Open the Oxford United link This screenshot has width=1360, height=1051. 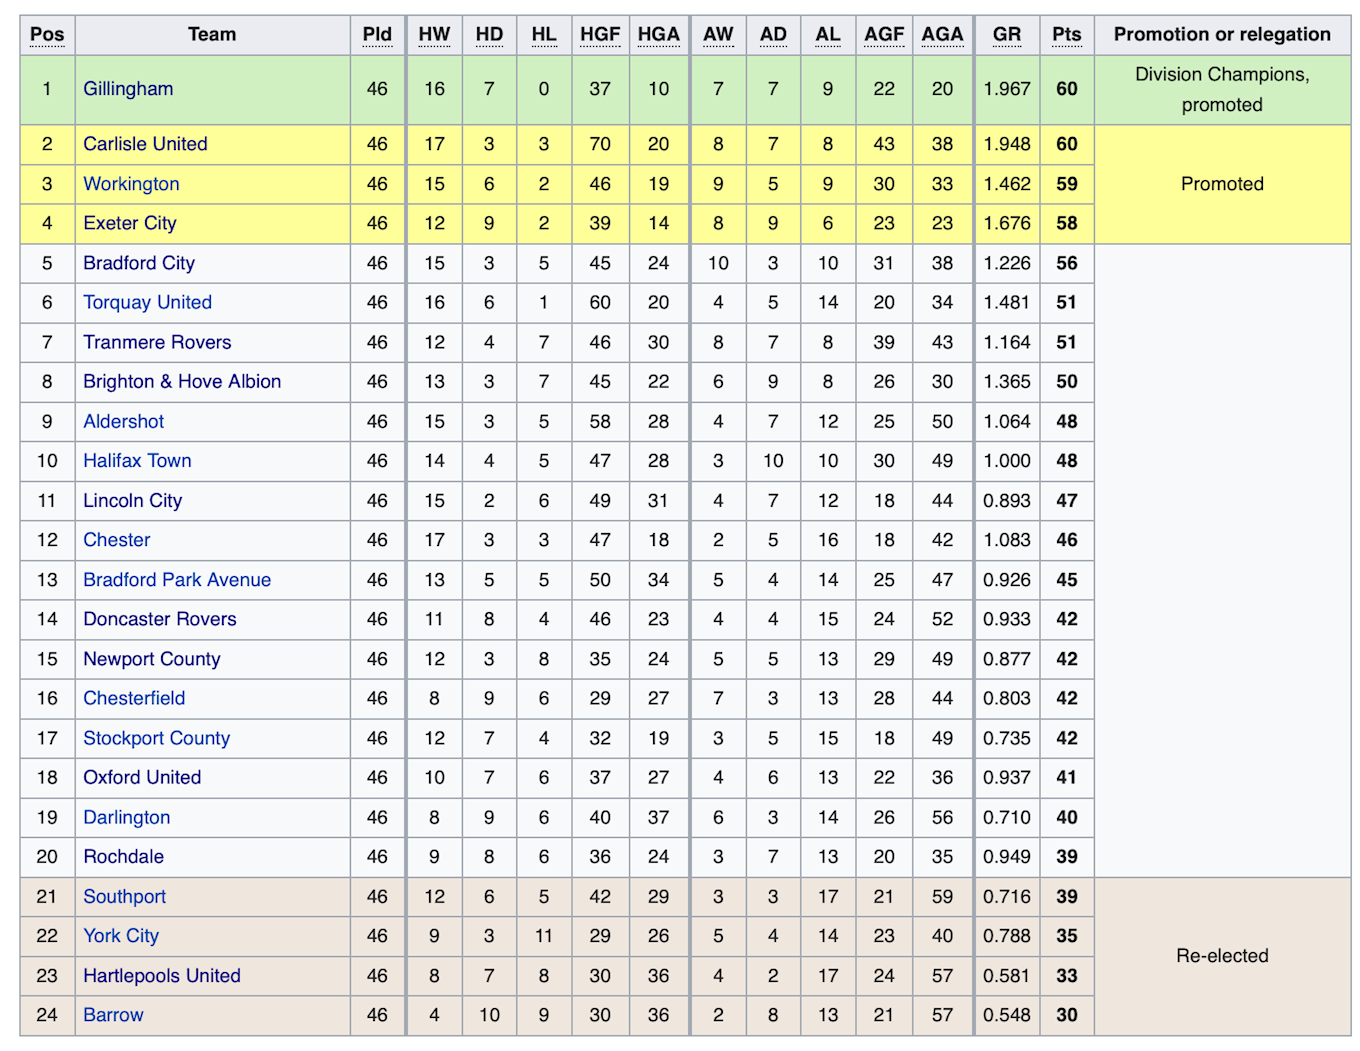pyautogui.click(x=142, y=777)
